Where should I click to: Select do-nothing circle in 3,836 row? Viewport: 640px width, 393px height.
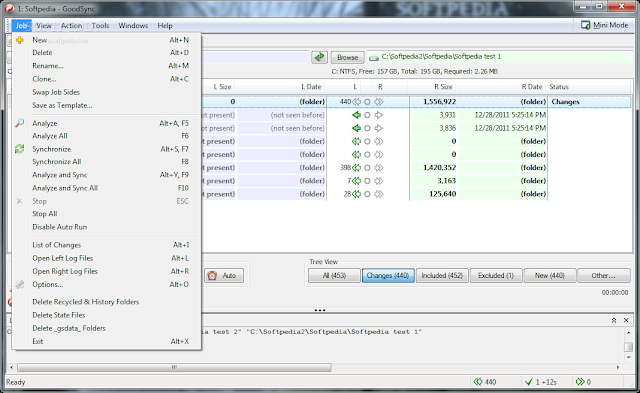click(367, 128)
